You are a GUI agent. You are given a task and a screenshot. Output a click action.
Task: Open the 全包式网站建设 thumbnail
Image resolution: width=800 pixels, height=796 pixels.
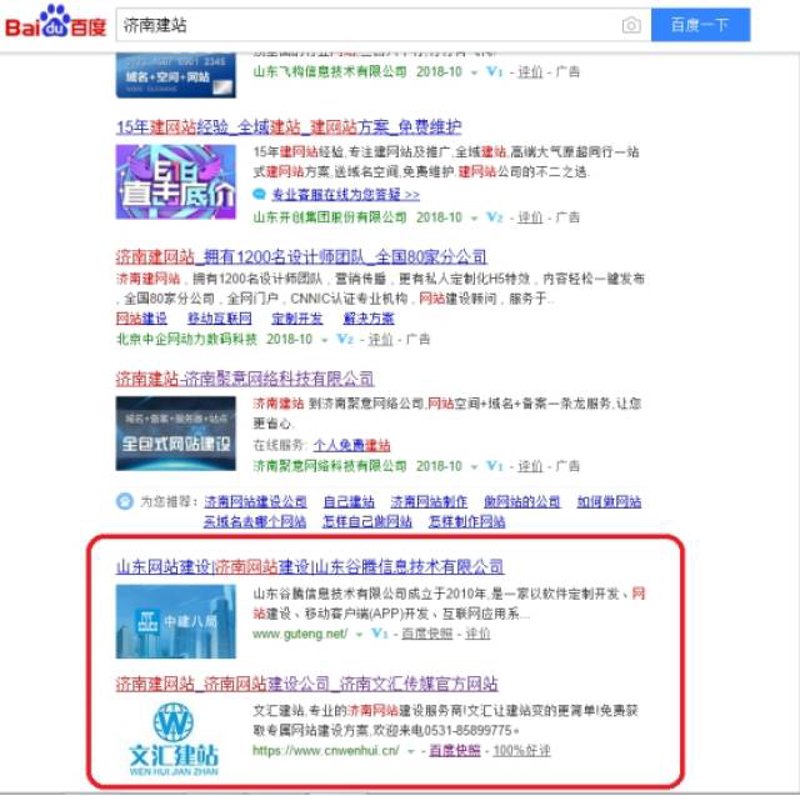click(176, 433)
